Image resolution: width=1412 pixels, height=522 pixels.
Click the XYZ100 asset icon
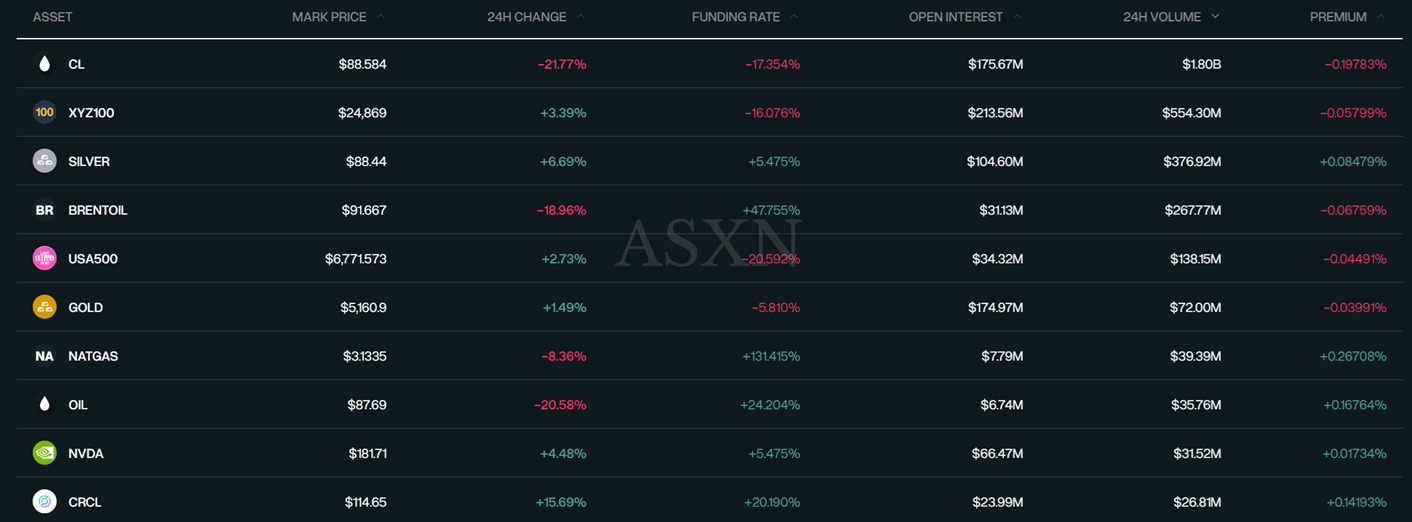44,113
